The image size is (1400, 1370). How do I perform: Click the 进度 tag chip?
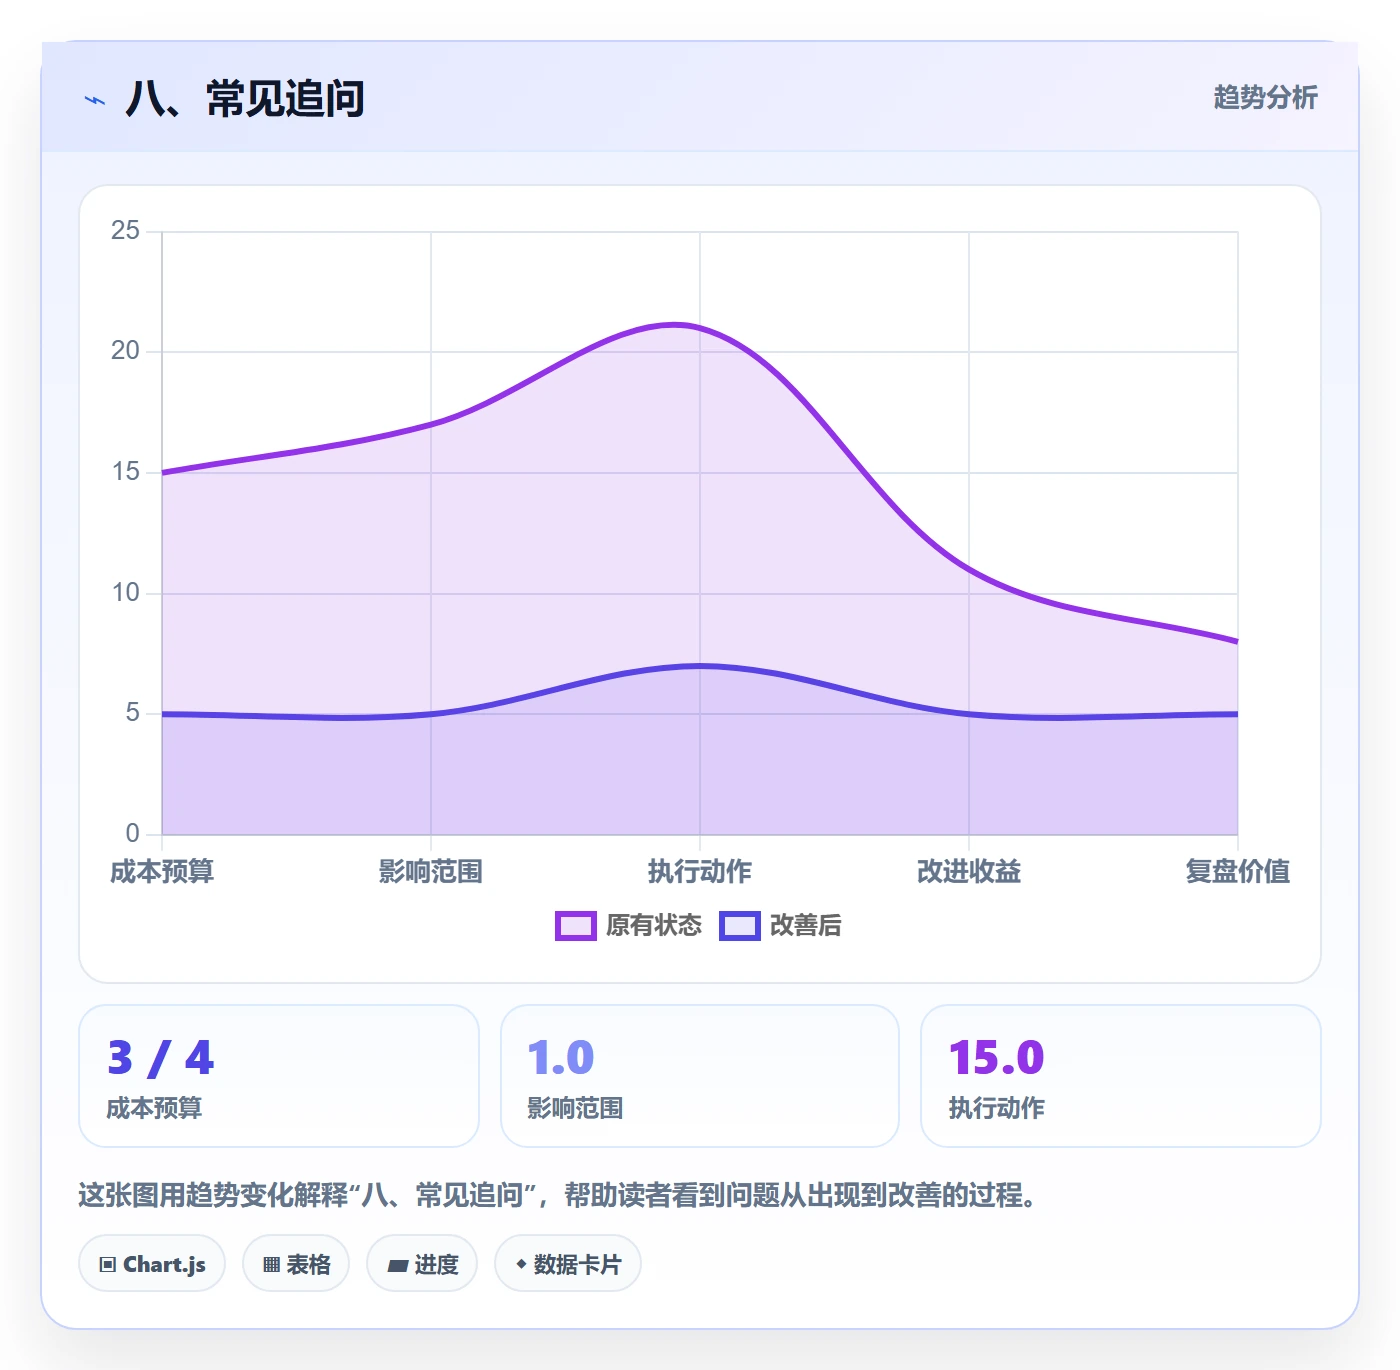pos(422,1264)
